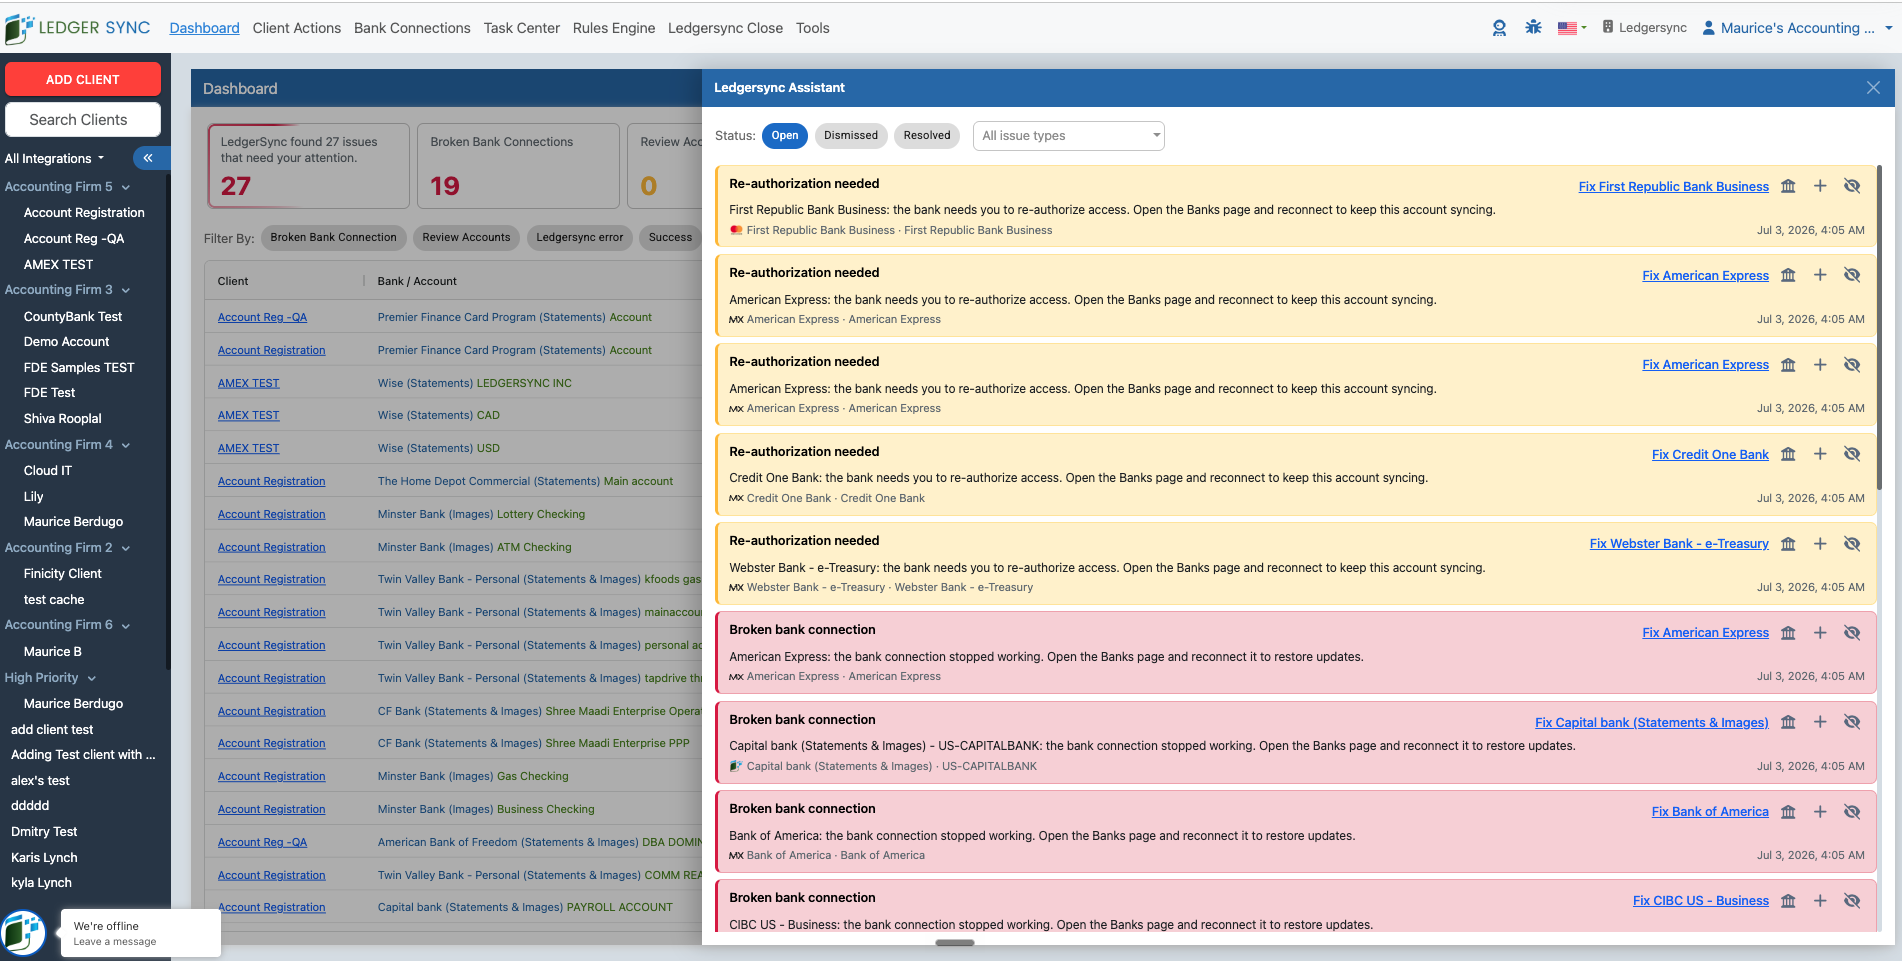1902x961 pixels.
Task: Click bank icon on CIBC US Business card
Action: 1788,901
